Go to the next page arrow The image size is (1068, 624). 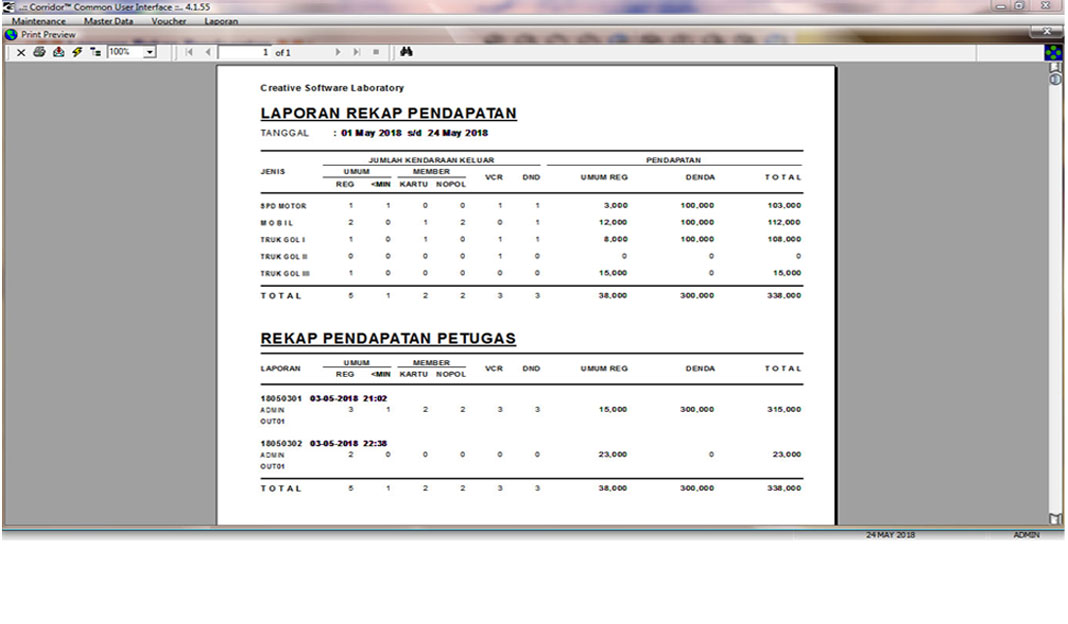click(338, 52)
